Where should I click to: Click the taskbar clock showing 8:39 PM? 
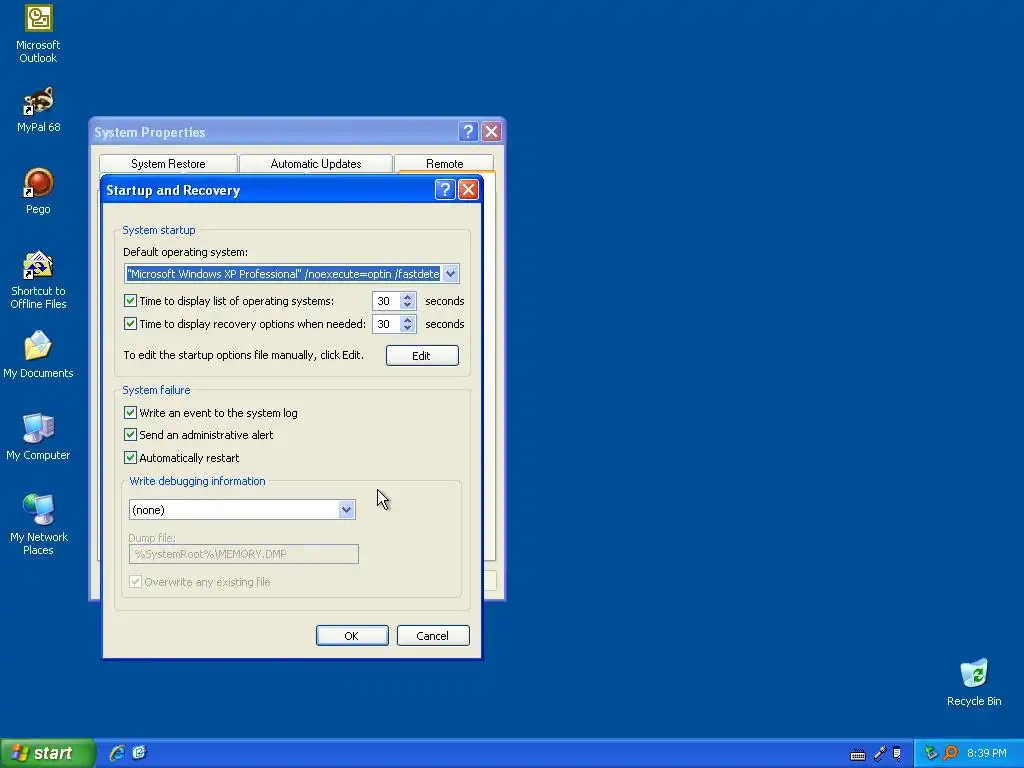986,753
